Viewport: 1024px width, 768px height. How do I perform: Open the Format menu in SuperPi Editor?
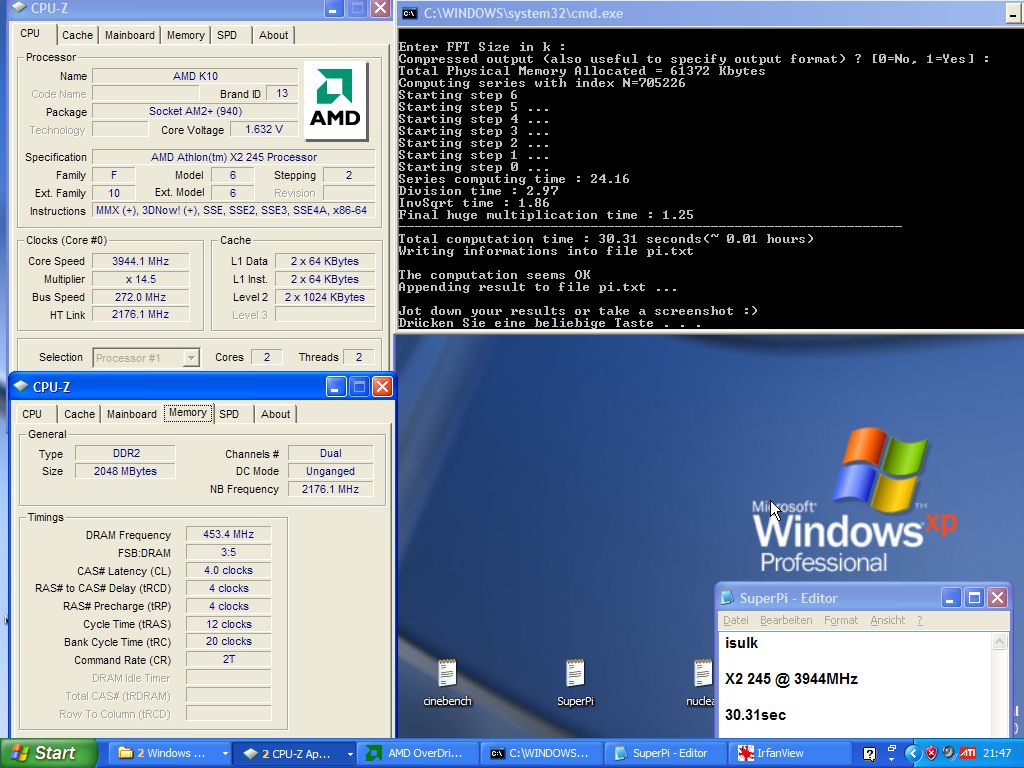tap(840, 620)
